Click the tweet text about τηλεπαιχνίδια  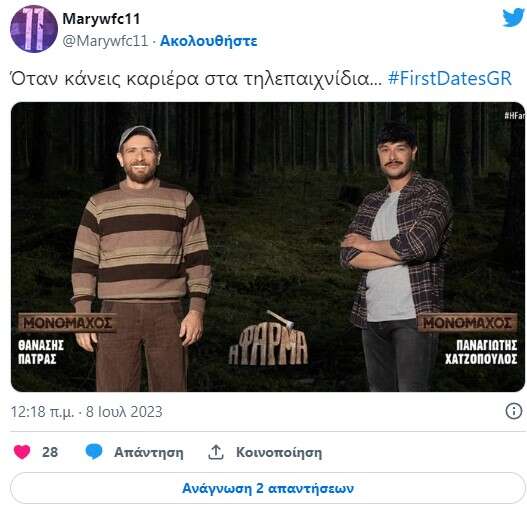(196, 79)
